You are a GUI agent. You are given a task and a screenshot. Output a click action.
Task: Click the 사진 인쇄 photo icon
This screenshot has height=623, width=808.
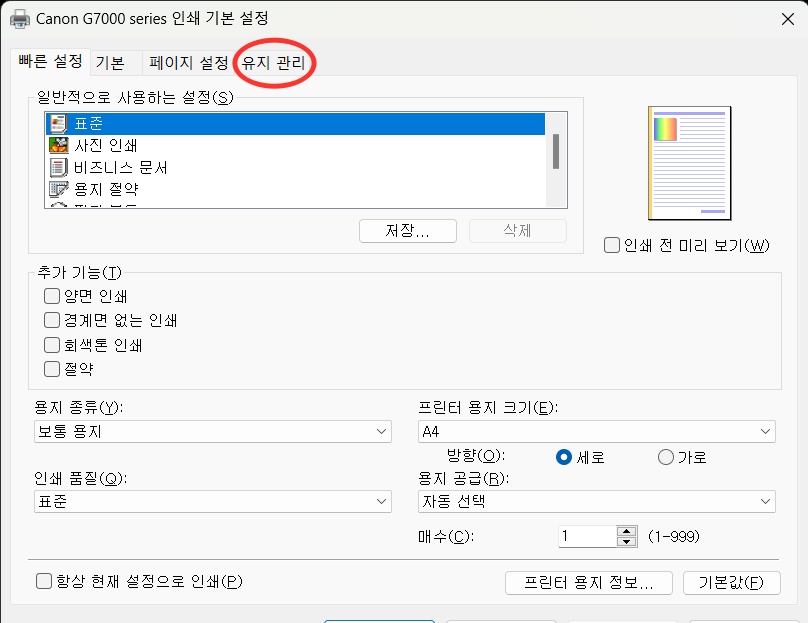click(x=58, y=145)
